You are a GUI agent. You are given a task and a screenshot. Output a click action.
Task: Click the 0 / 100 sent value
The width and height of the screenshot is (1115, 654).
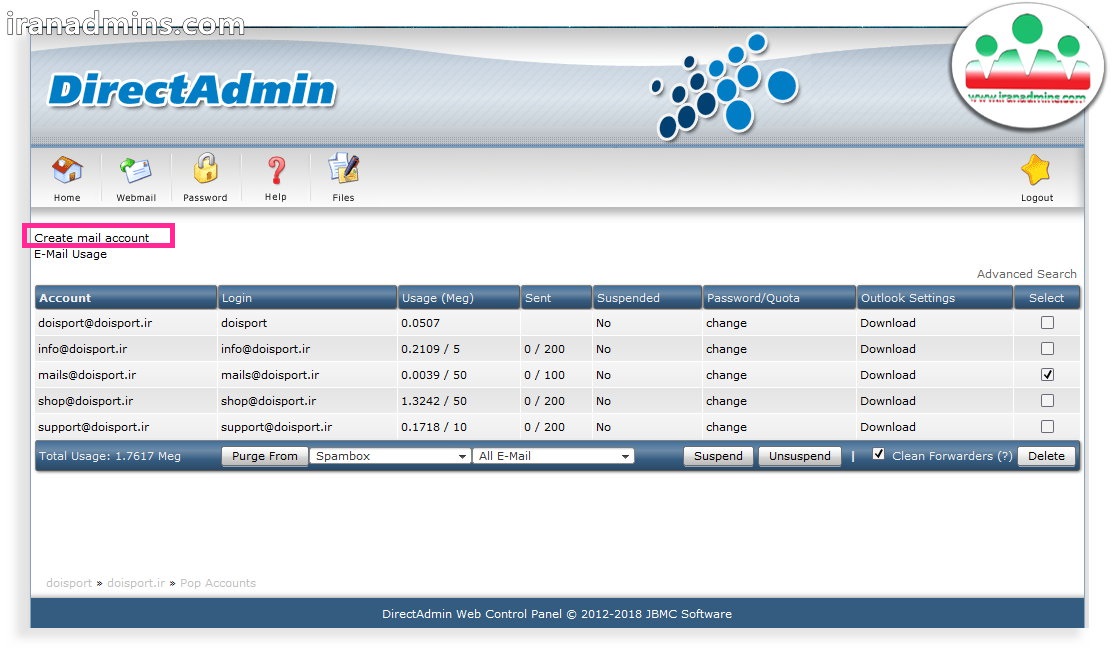click(544, 375)
